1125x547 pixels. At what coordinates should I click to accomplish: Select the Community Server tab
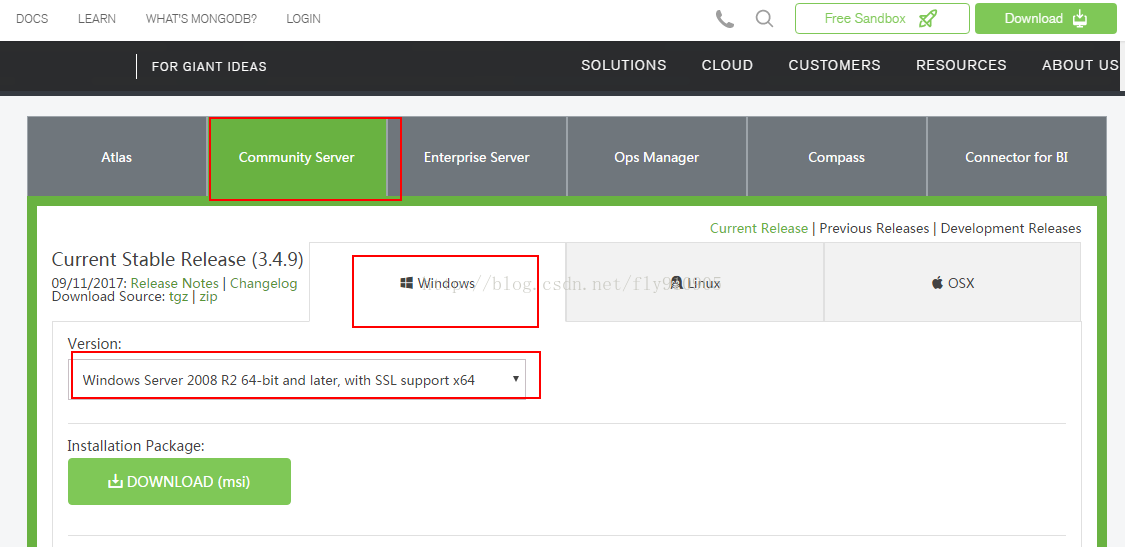coord(297,156)
